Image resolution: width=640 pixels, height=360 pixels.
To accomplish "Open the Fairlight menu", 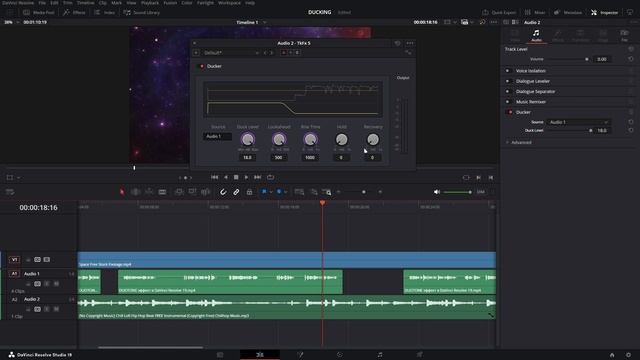I will click(205, 3).
